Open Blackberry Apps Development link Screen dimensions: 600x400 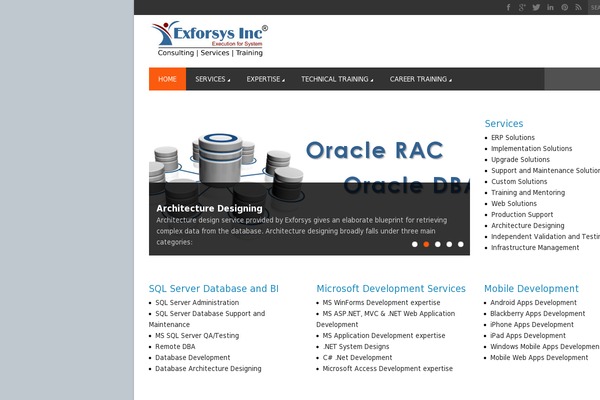538,313
